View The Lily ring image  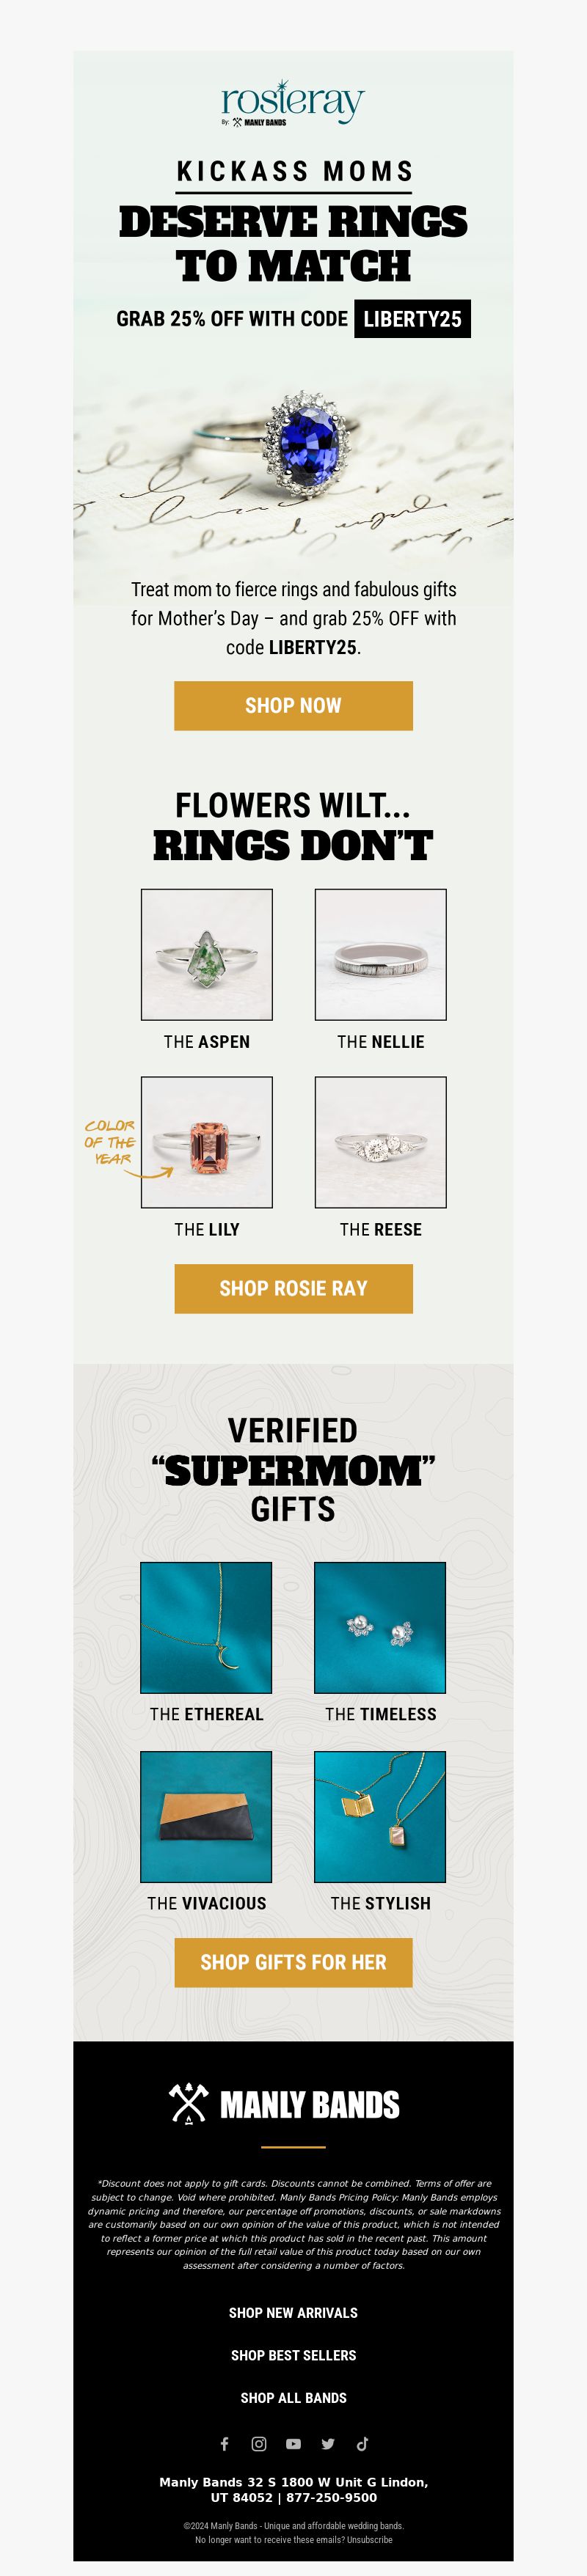207,1142
